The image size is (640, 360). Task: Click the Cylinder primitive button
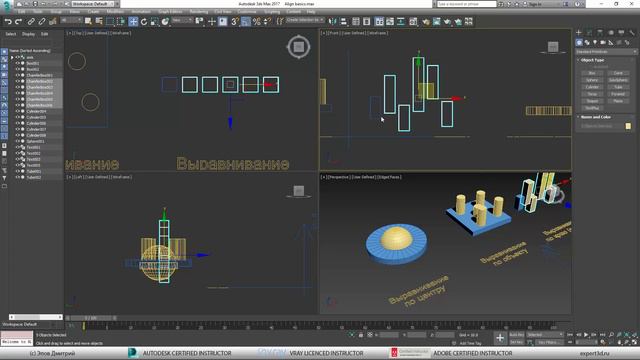(592, 87)
